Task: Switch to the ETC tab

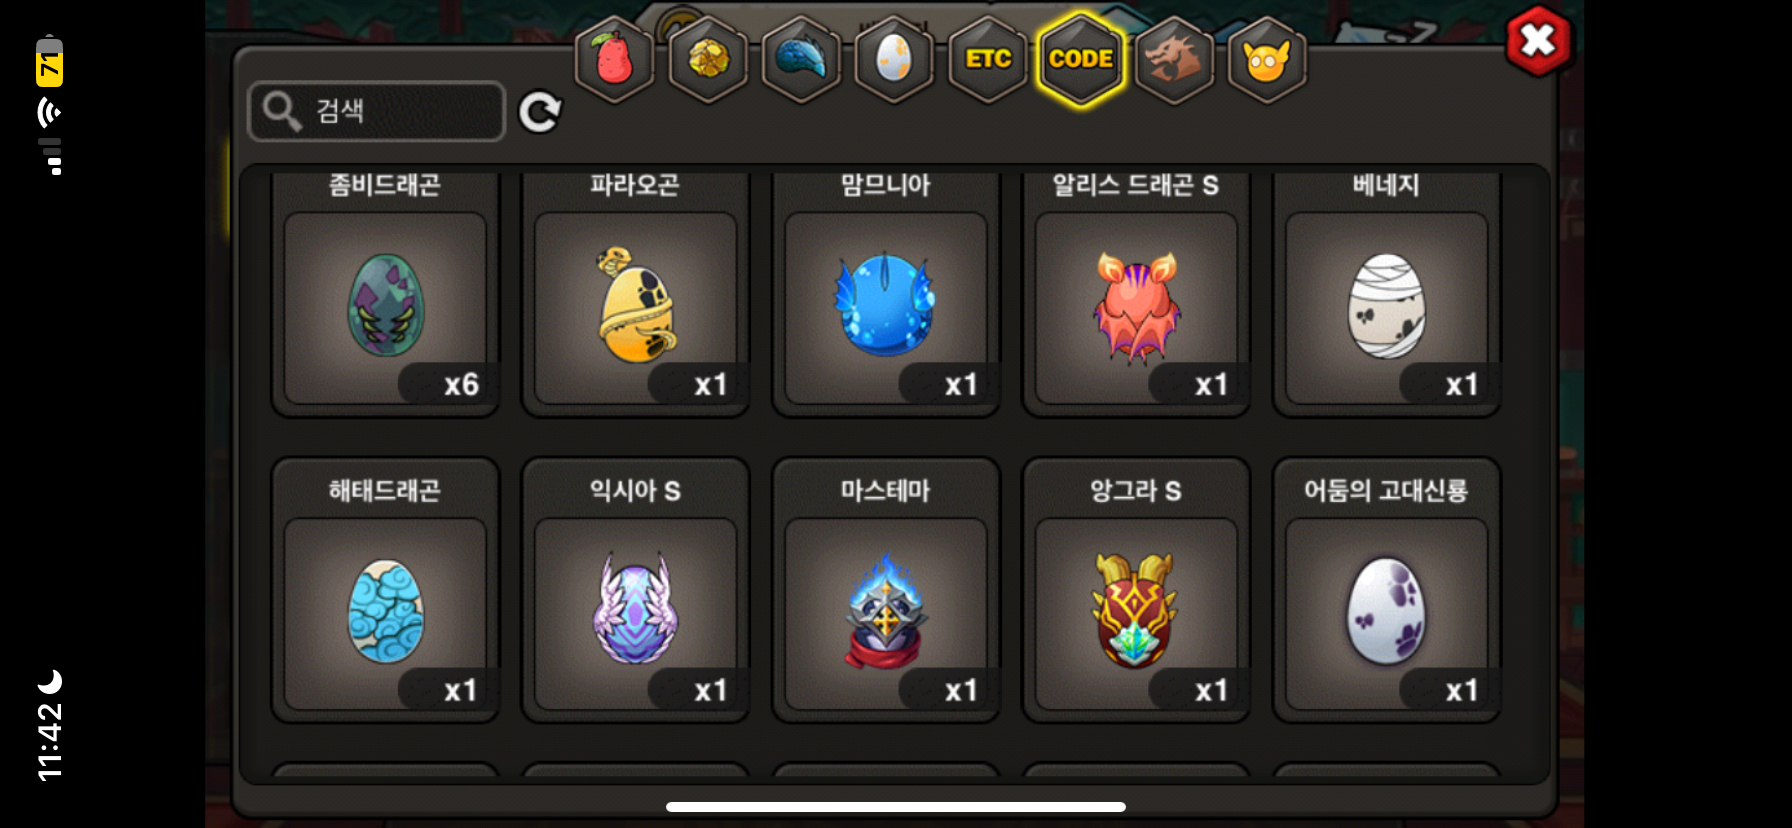Action: click(988, 60)
